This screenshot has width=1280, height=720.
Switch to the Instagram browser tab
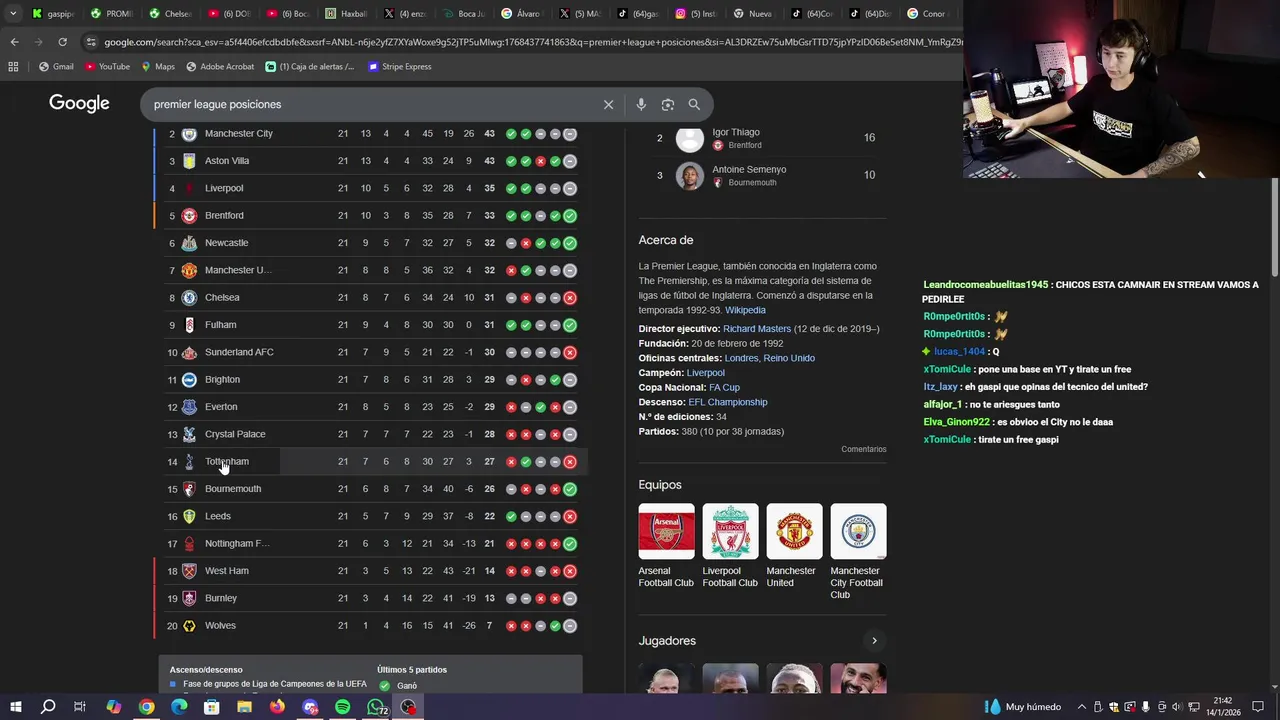click(697, 14)
